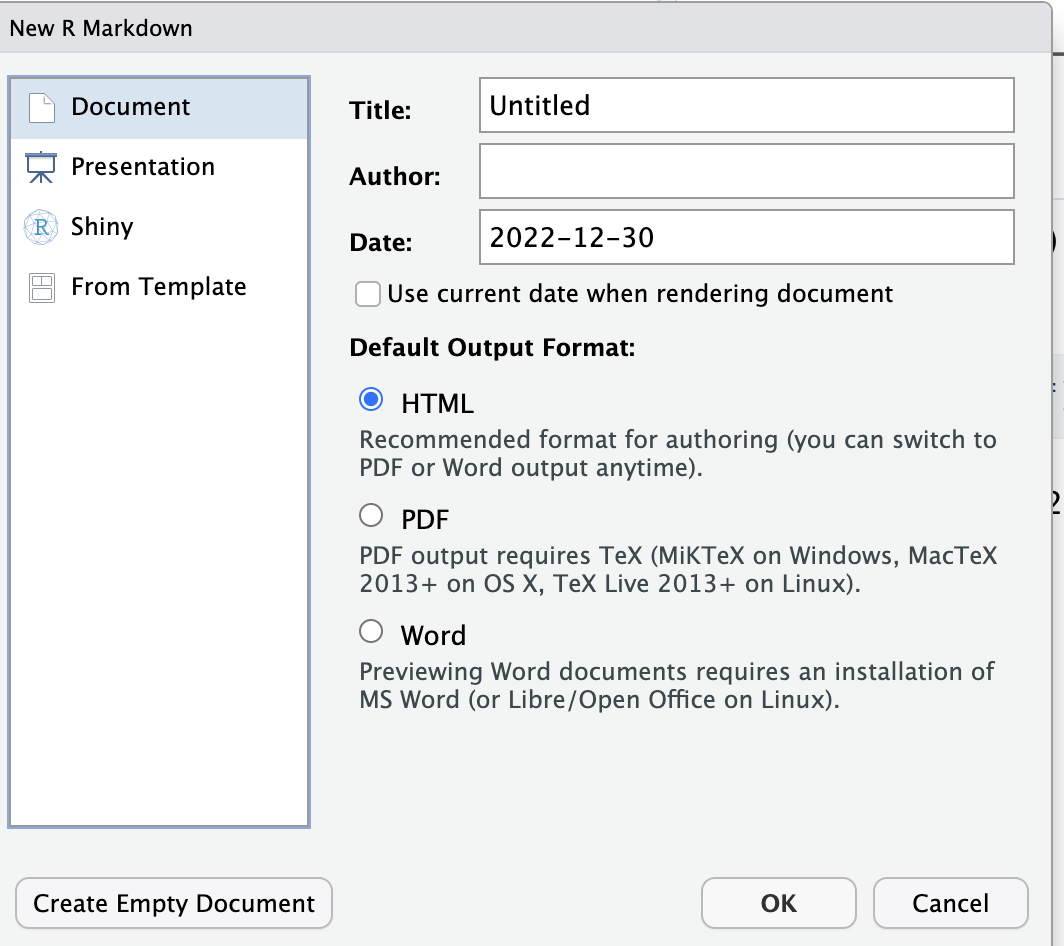Focus the Title field containing Untitled
Image resolution: width=1064 pixels, height=946 pixels.
(x=746, y=105)
